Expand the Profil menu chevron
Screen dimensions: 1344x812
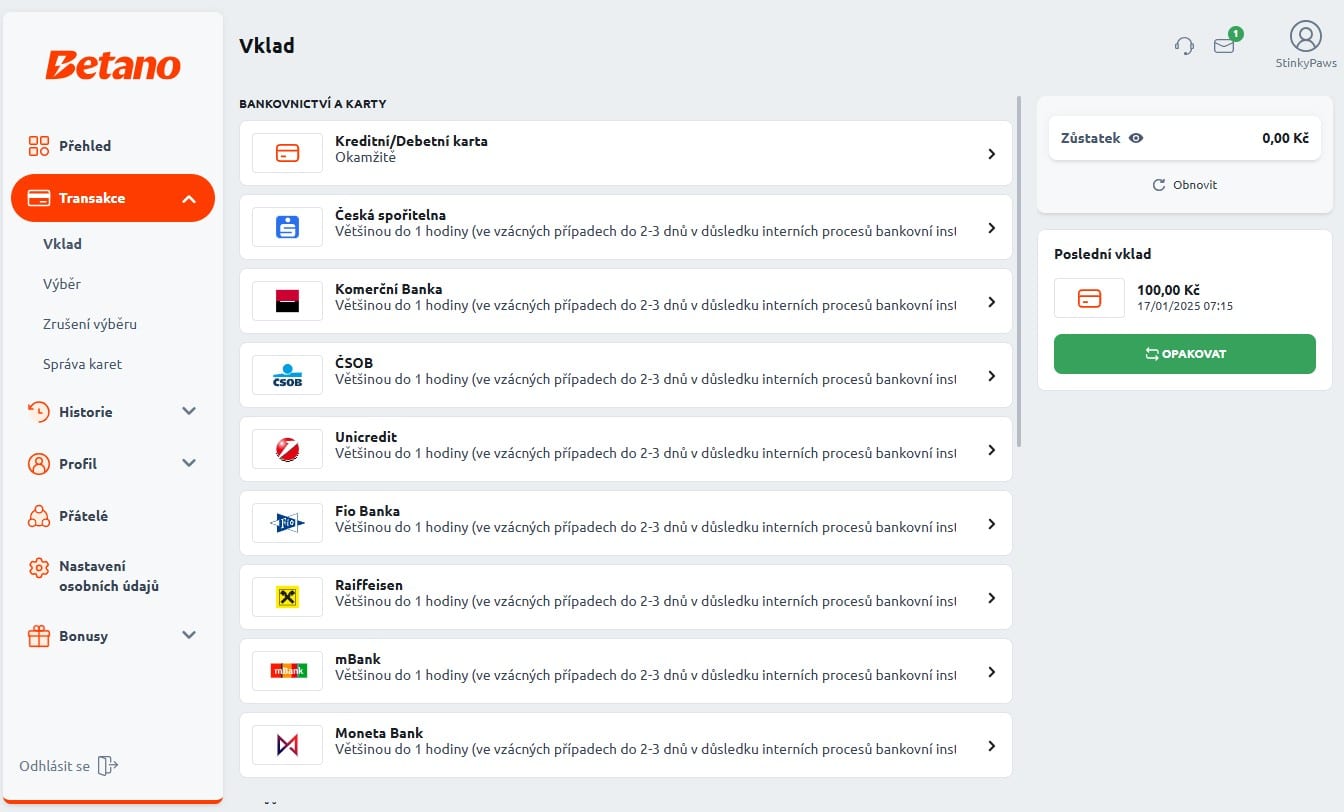pyautogui.click(x=189, y=464)
